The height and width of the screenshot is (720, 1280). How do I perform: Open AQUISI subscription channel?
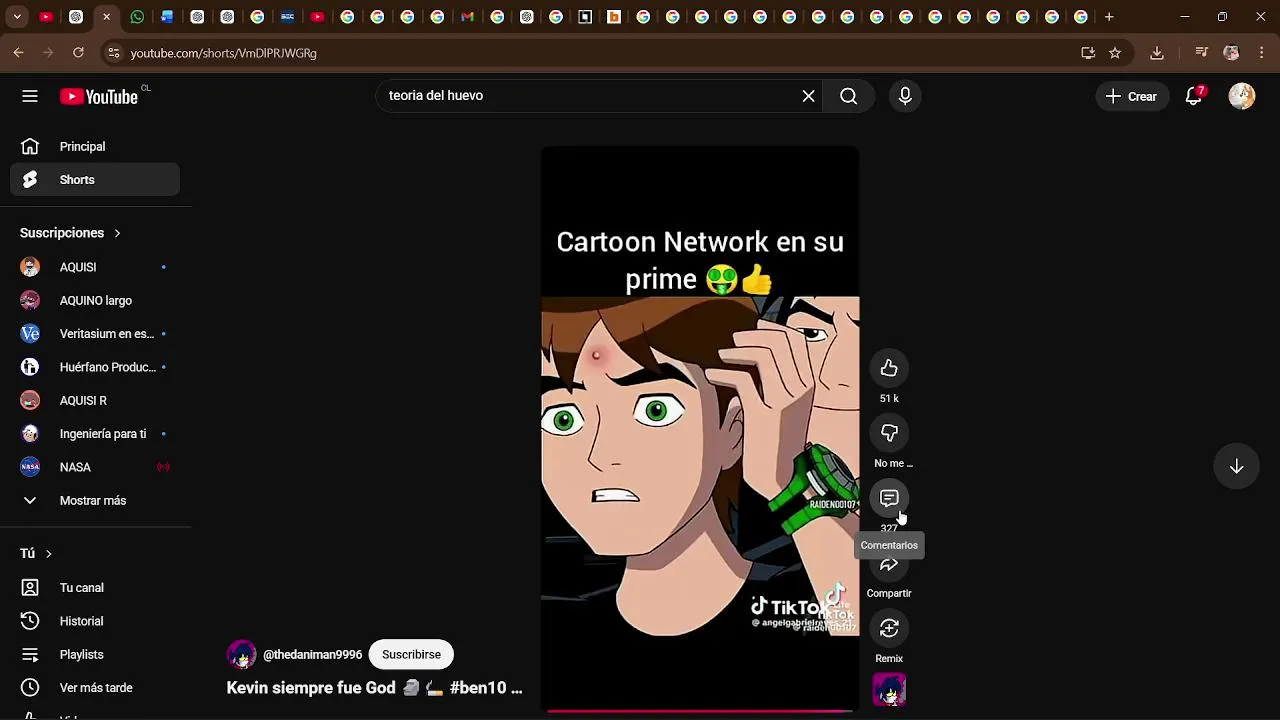[95, 267]
